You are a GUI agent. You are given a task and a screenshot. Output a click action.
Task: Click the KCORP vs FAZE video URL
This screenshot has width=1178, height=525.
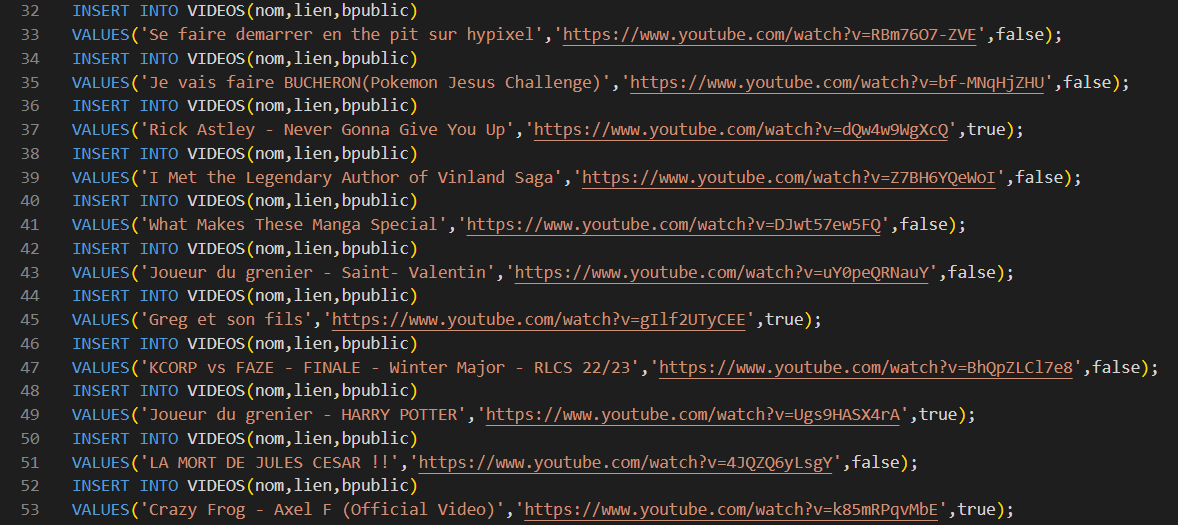[x=866, y=368]
